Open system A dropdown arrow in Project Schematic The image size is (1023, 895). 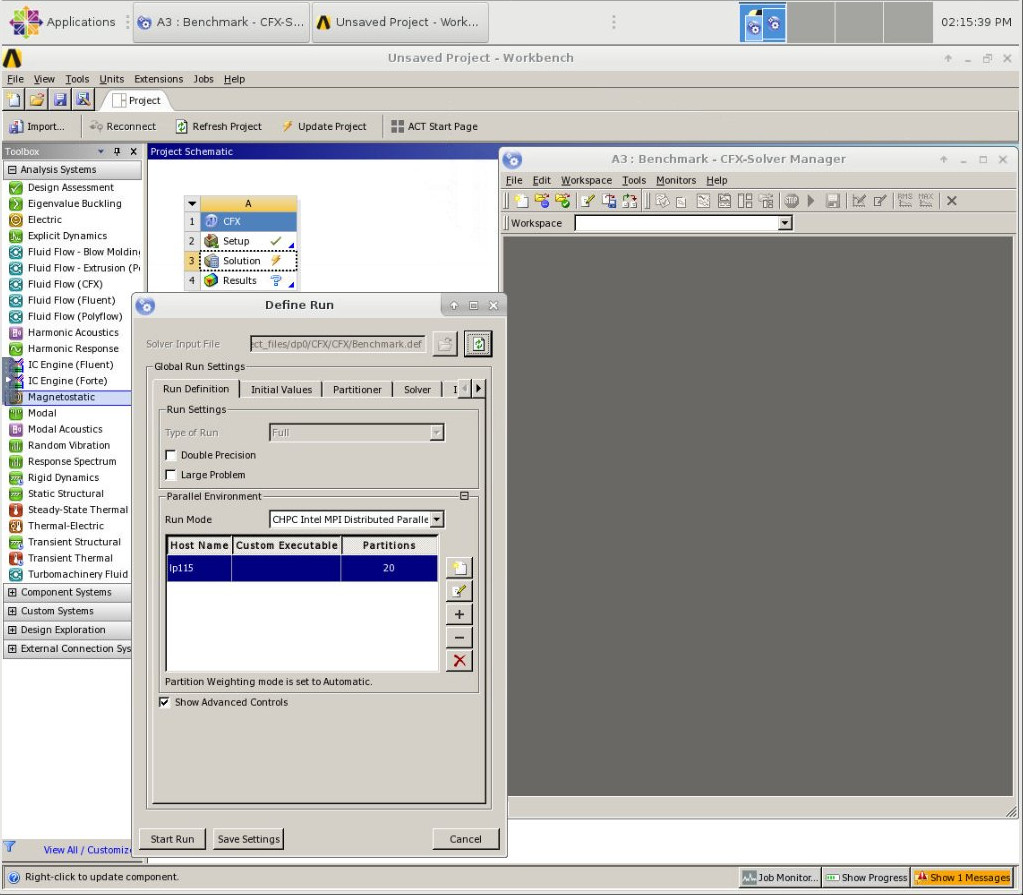point(192,204)
